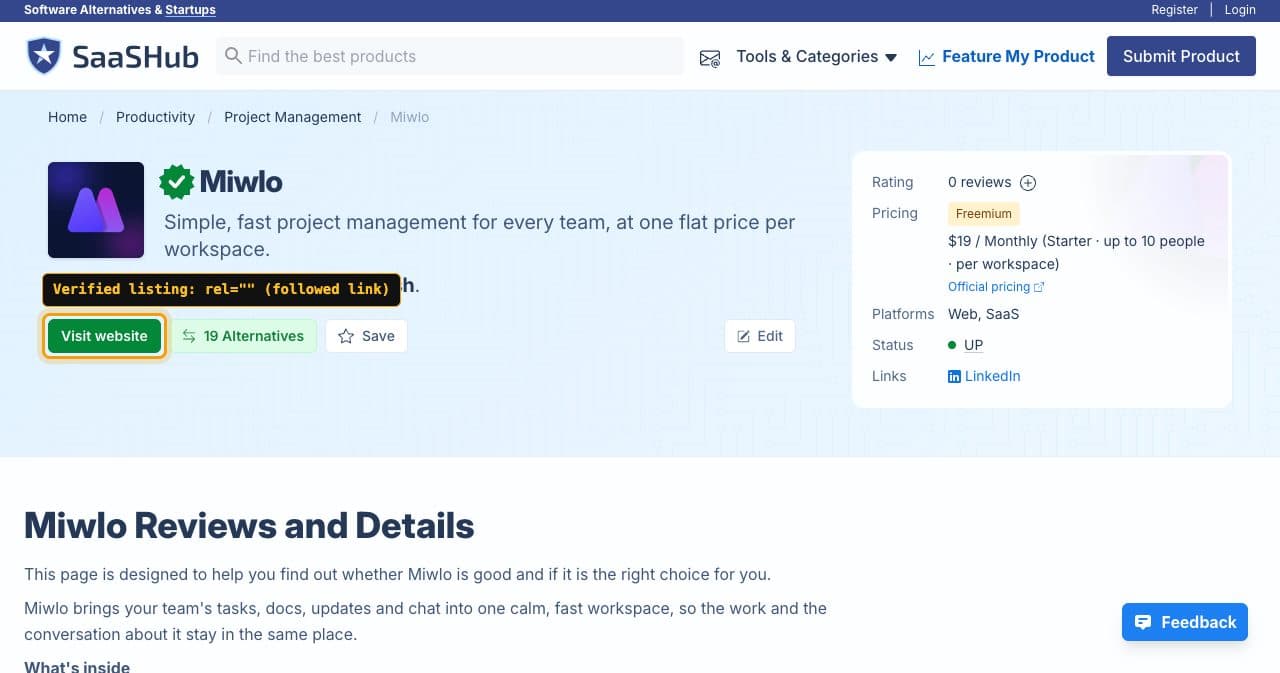Click the Edit listing button
Image resolution: width=1280 pixels, height=673 pixels.
point(760,336)
